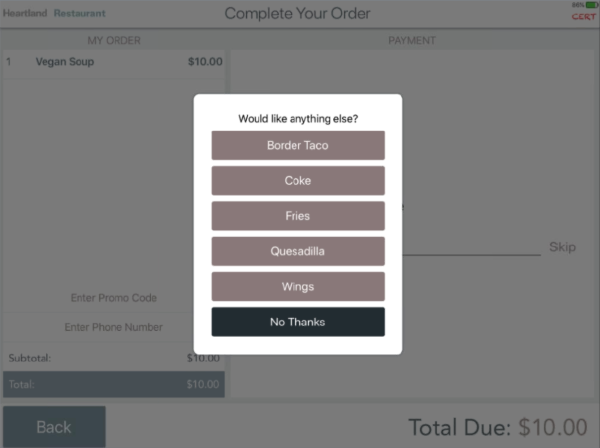
Task: Click the Subtotal row
Action: pyautogui.click(x=114, y=357)
